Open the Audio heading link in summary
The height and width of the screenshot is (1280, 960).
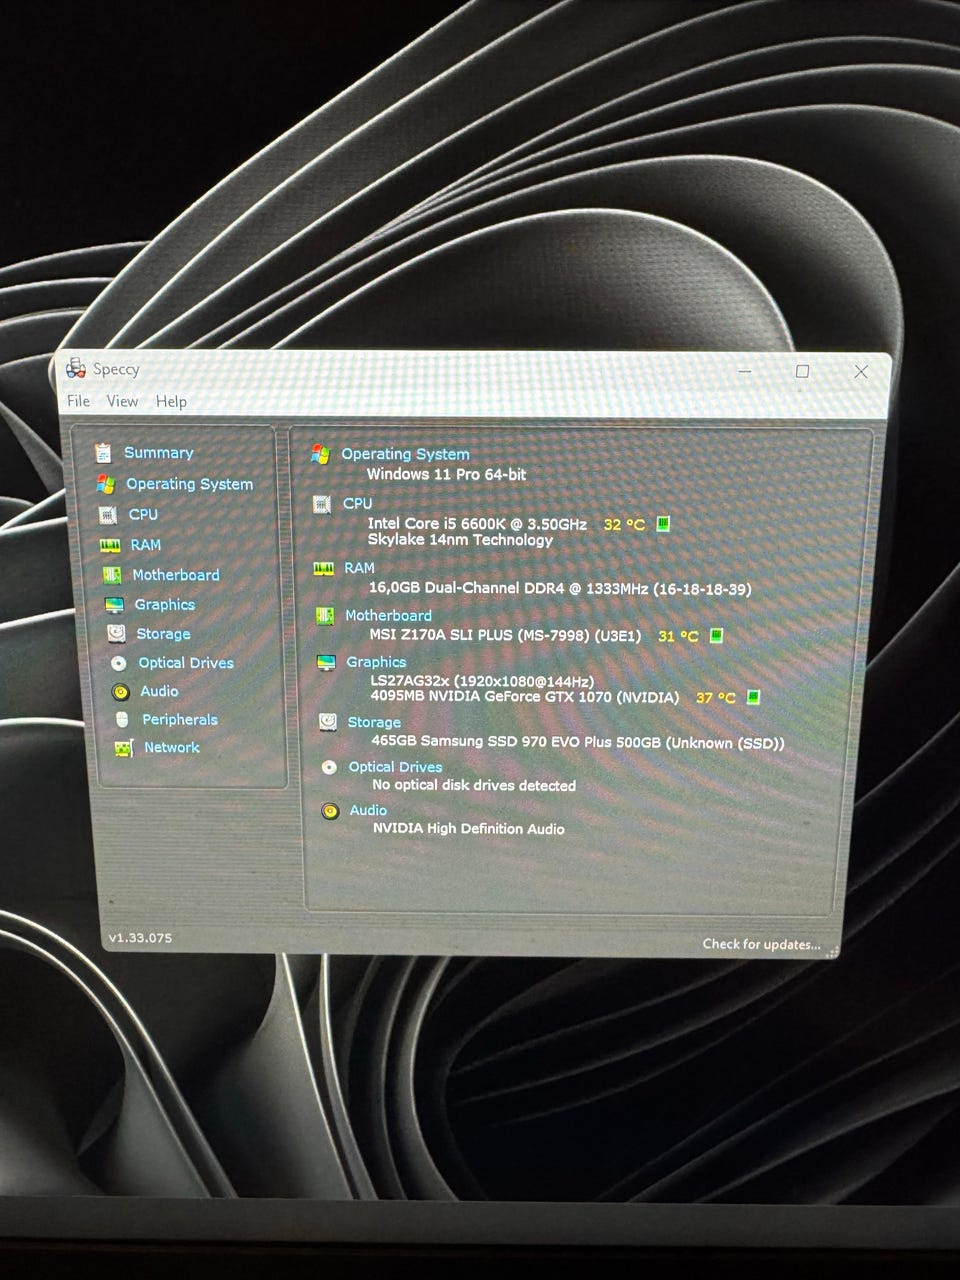tap(368, 810)
